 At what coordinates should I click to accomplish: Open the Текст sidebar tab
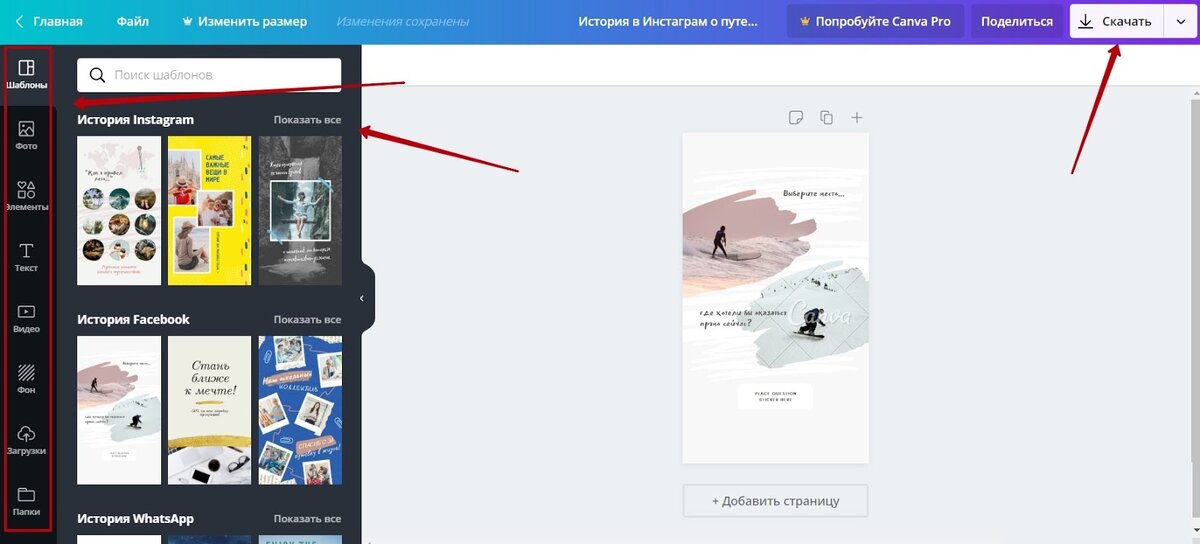point(27,258)
